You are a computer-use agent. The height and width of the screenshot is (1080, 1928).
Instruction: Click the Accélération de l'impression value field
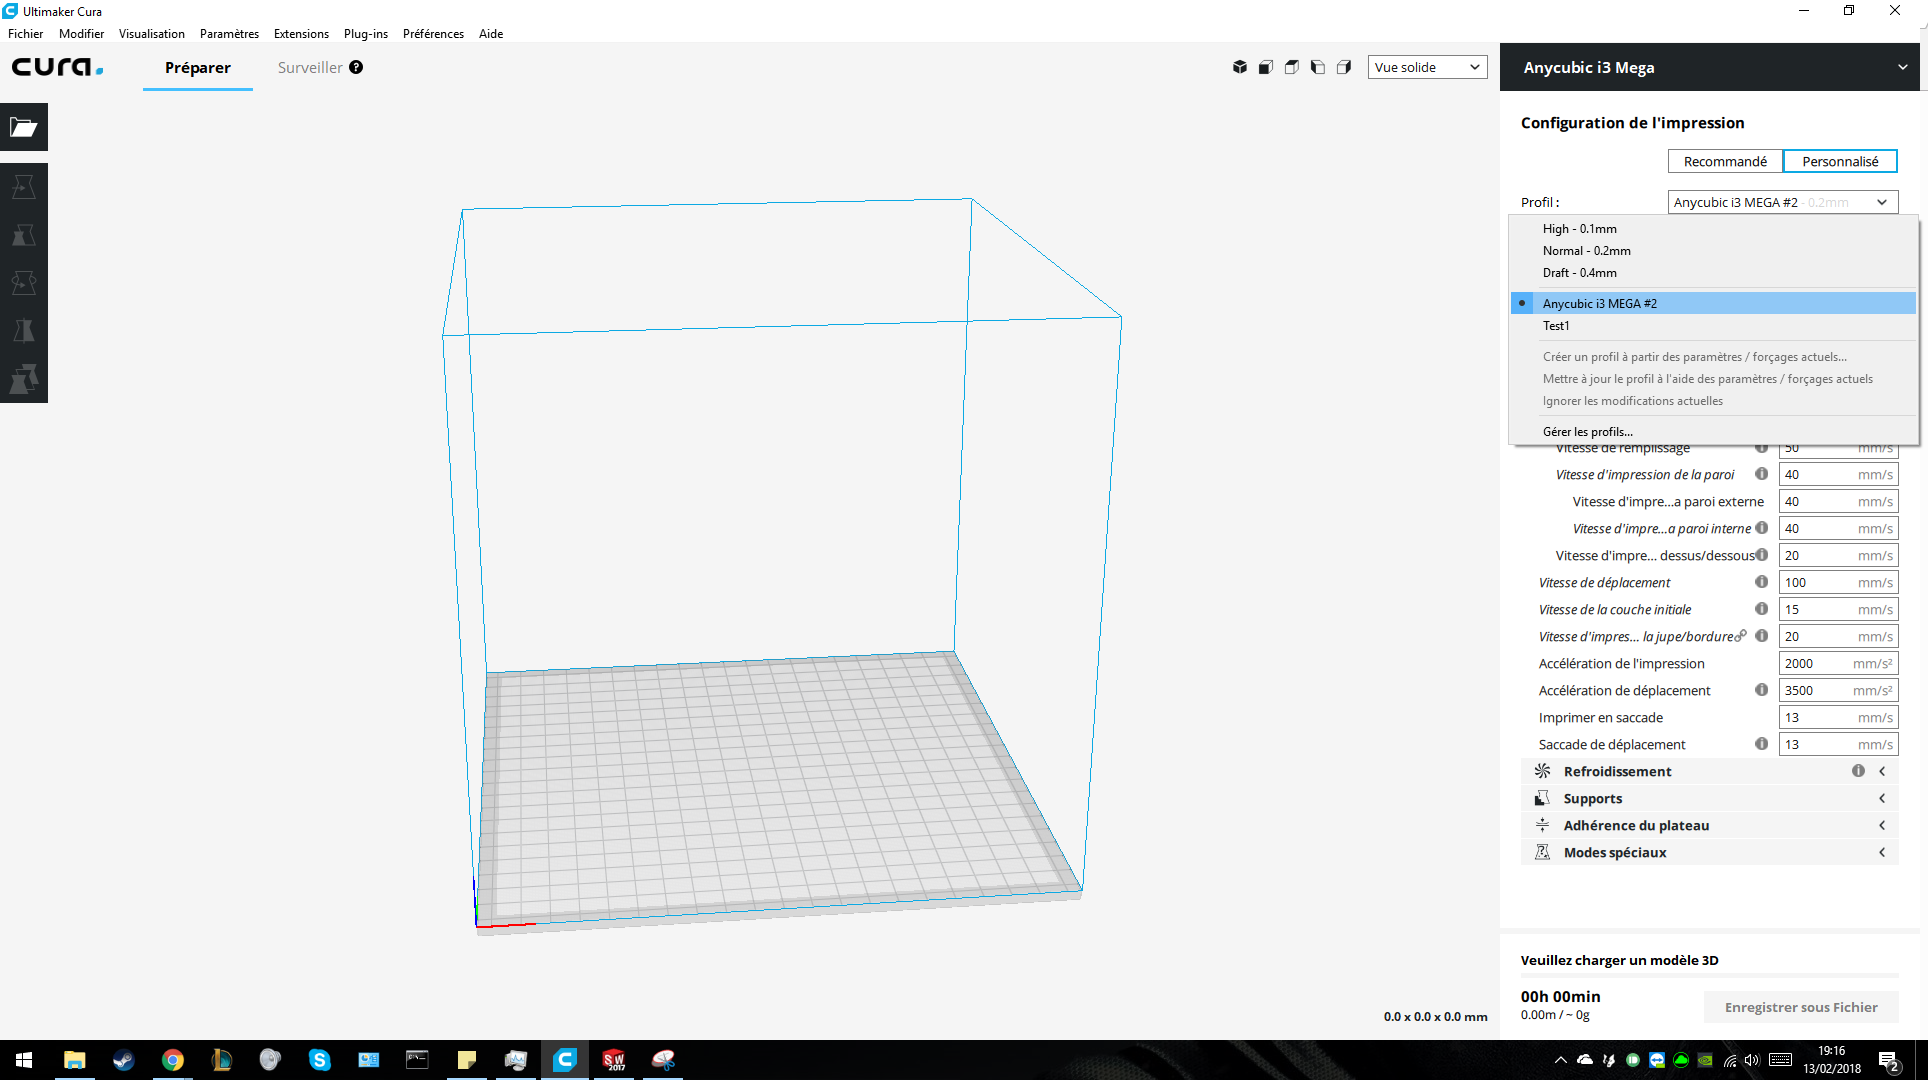pos(1838,663)
